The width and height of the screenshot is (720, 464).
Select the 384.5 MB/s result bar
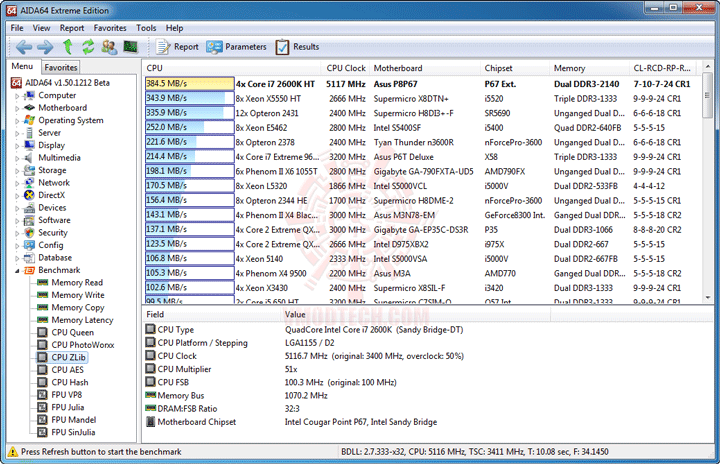pos(189,84)
